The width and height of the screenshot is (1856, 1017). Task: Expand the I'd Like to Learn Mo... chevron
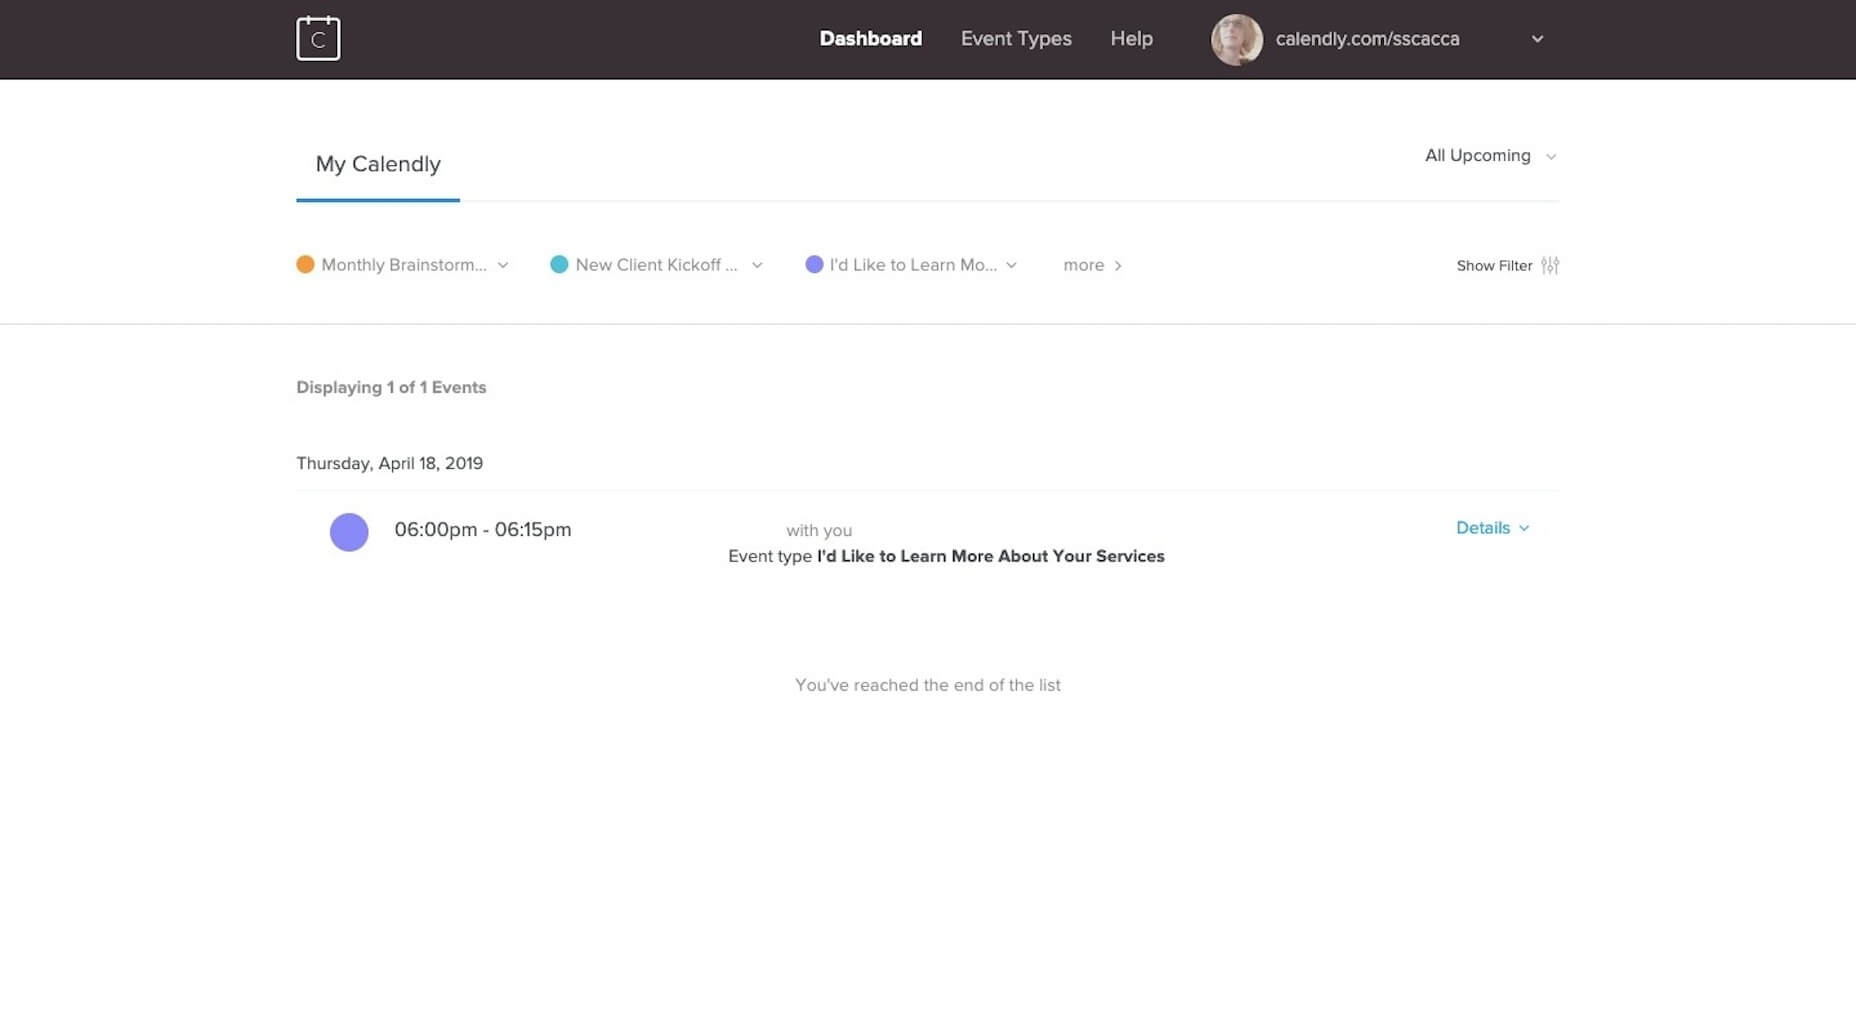[x=1011, y=265]
